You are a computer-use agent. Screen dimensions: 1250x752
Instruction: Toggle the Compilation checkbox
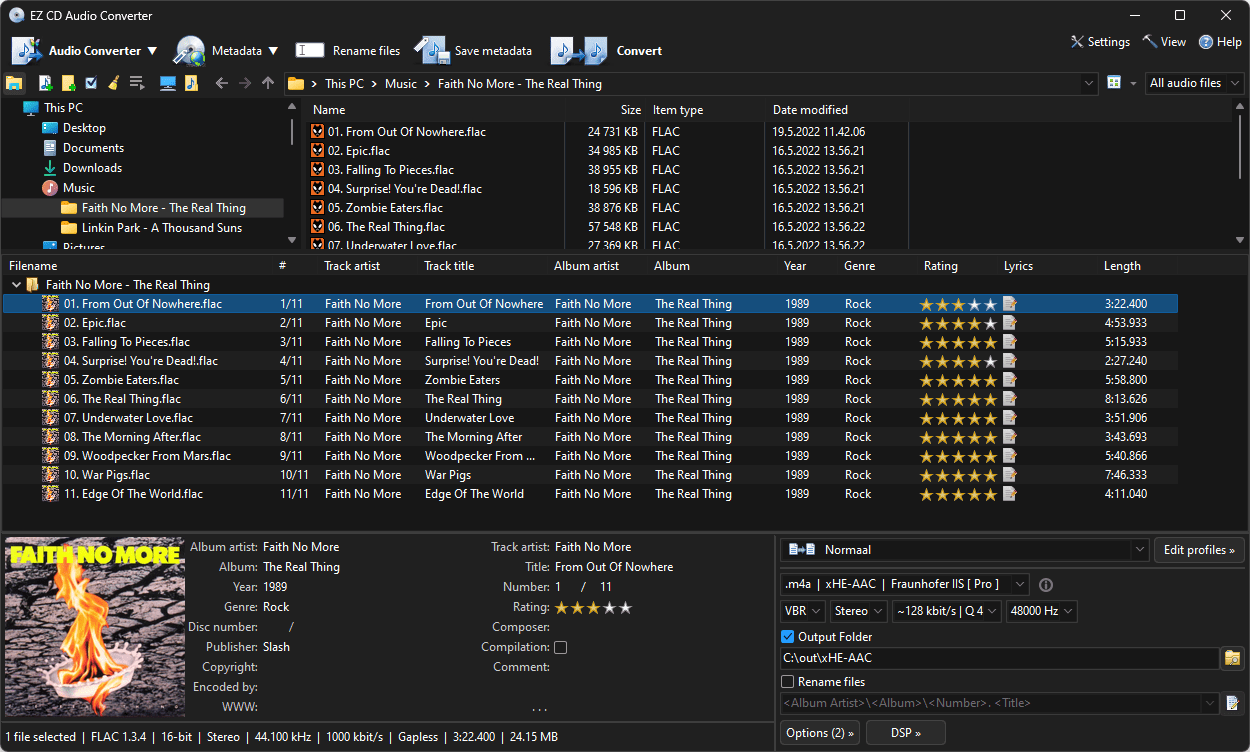pyautogui.click(x=560, y=647)
